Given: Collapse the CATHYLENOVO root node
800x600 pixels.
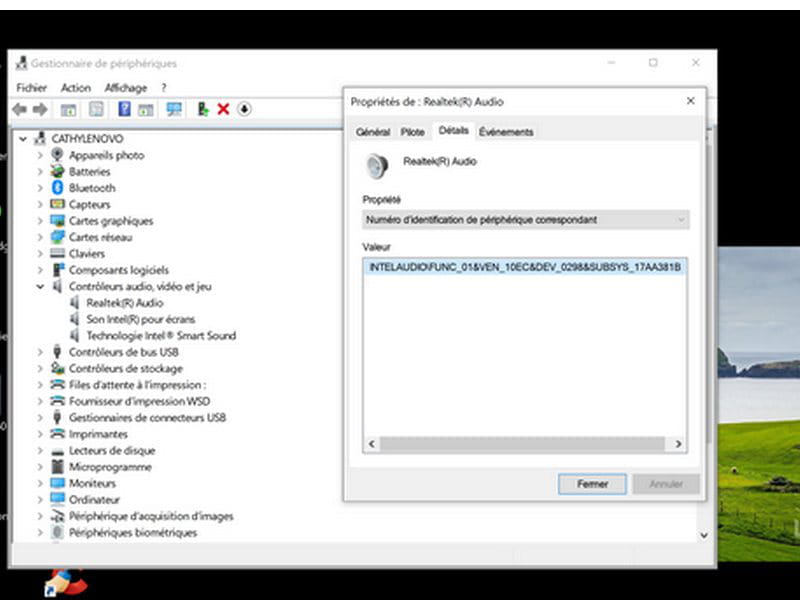Looking at the screenshot, I should (22, 138).
